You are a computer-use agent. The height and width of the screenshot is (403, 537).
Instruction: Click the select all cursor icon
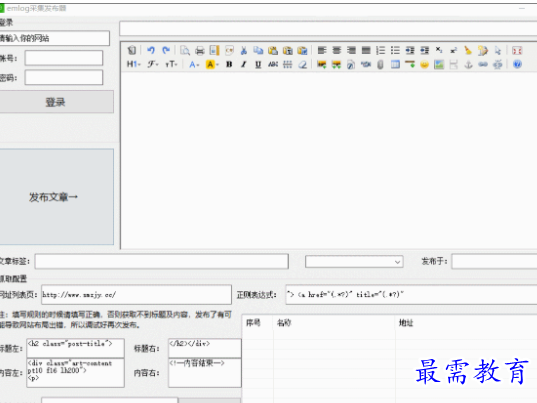pyautogui.click(x=498, y=50)
